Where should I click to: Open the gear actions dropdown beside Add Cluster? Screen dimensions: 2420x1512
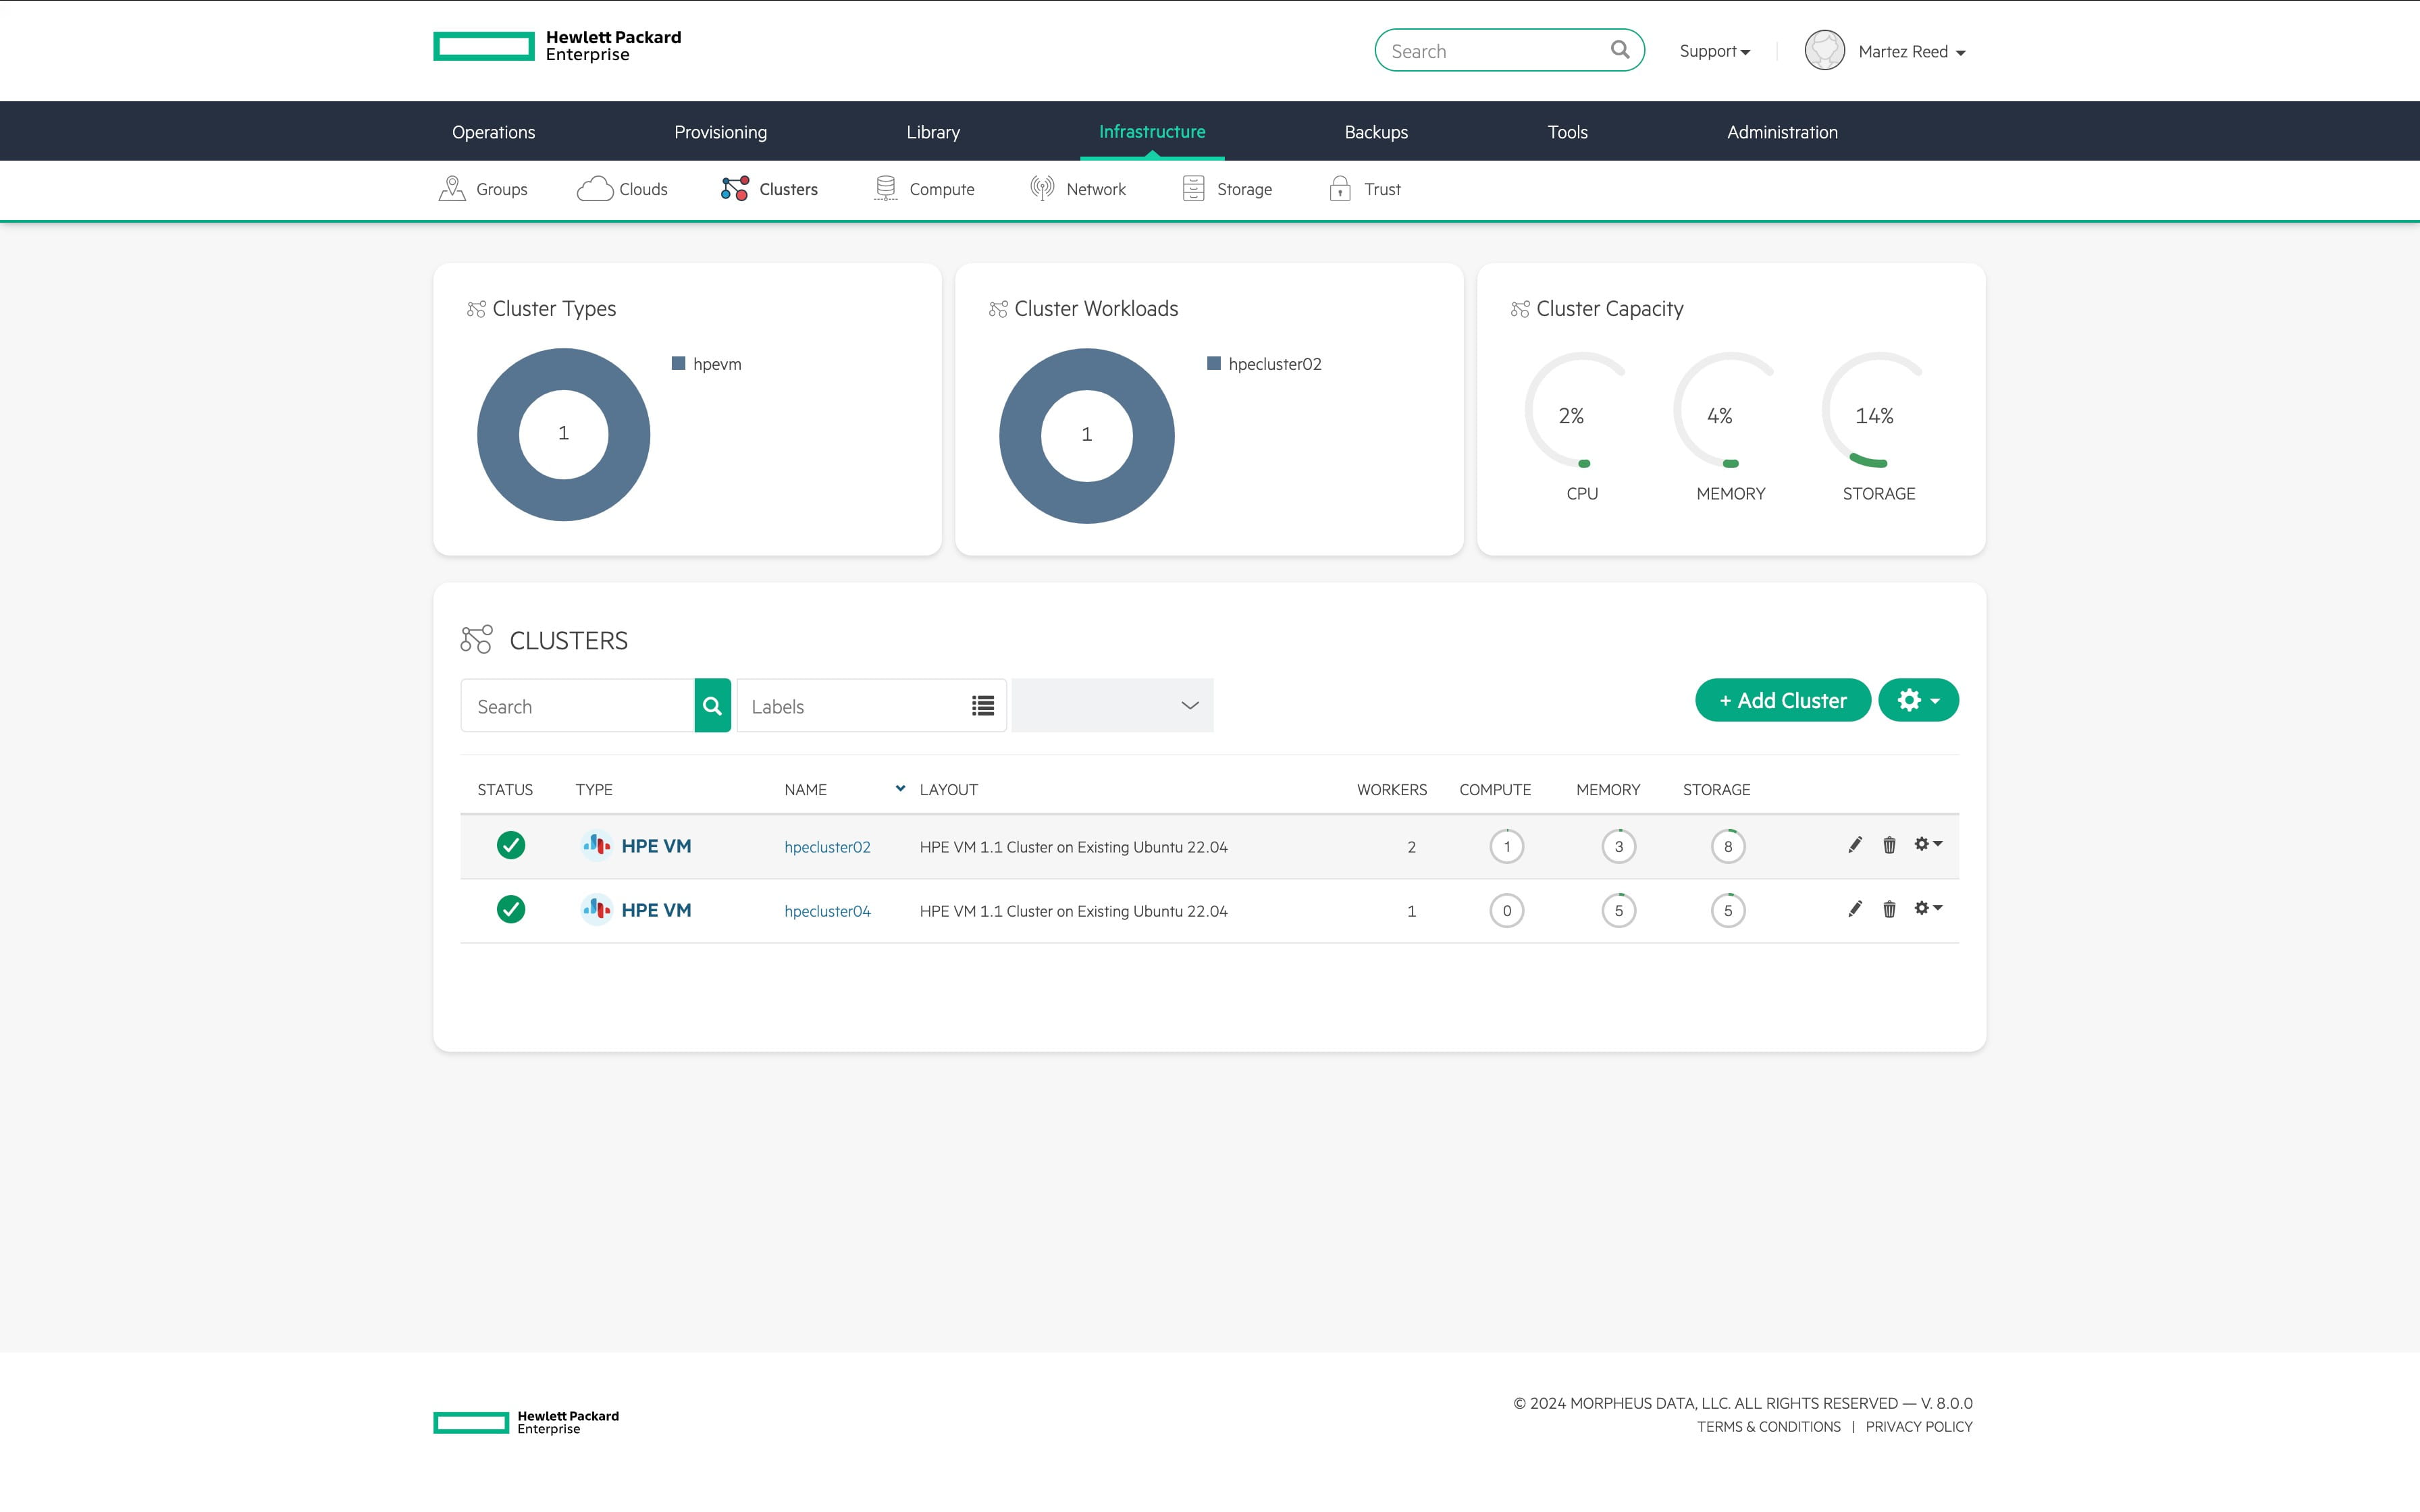pos(1917,700)
